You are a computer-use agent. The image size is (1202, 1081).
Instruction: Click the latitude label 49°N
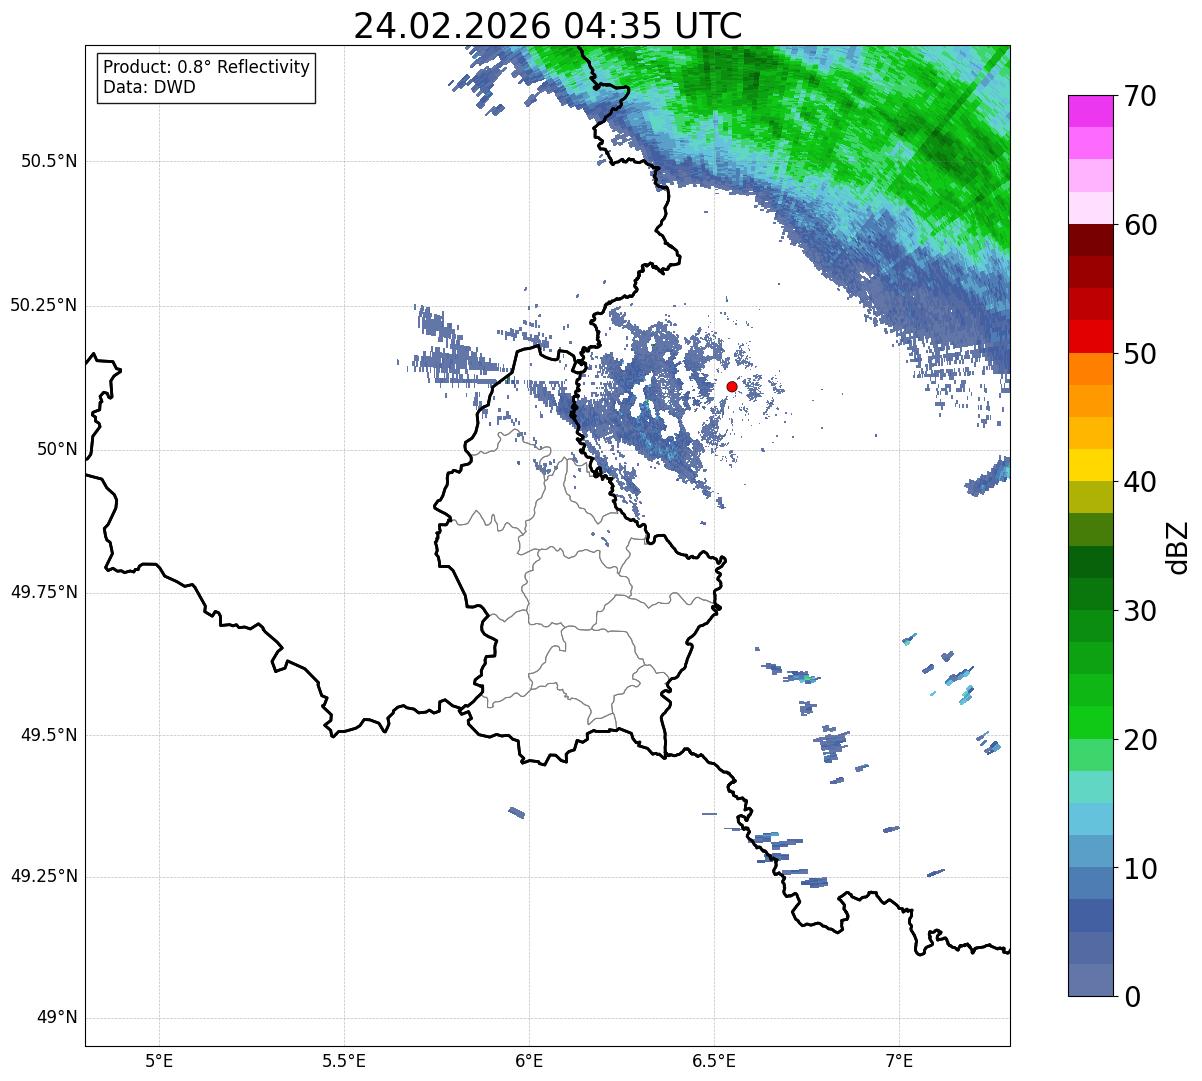57,1018
